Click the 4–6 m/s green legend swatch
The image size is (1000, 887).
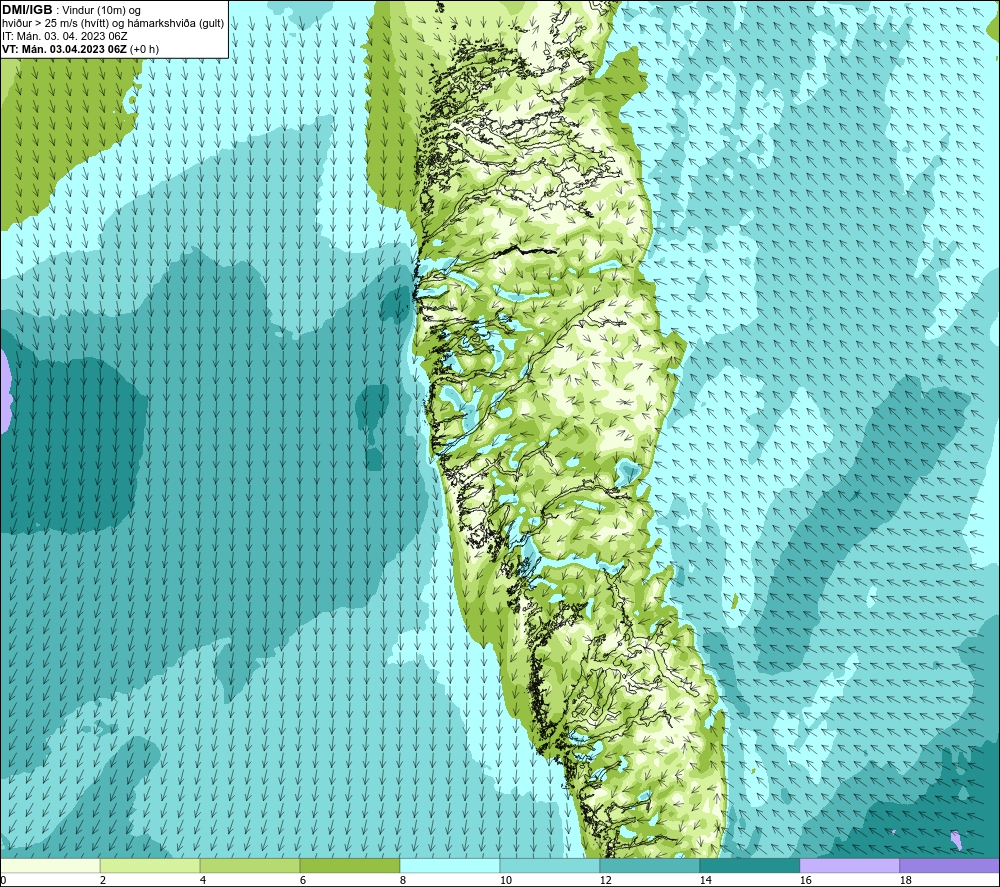pos(250,865)
